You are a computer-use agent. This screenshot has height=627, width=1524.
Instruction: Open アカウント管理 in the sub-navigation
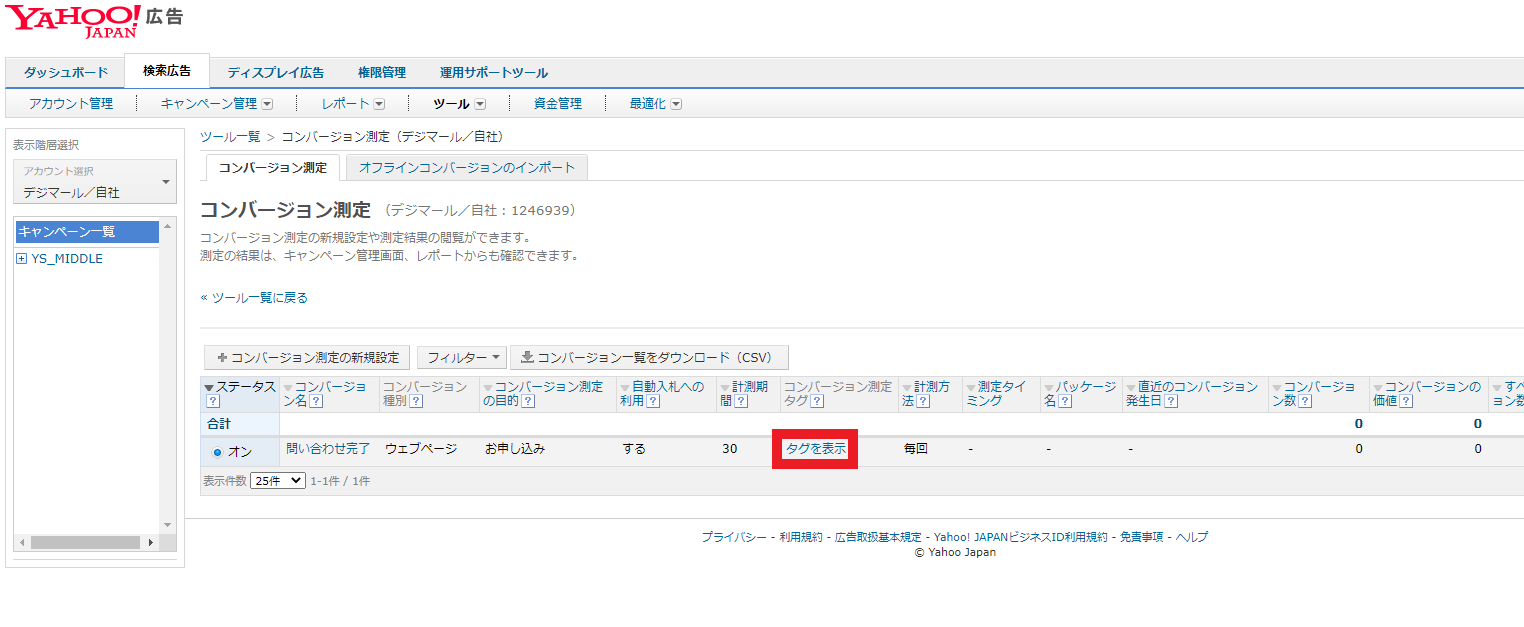71,104
